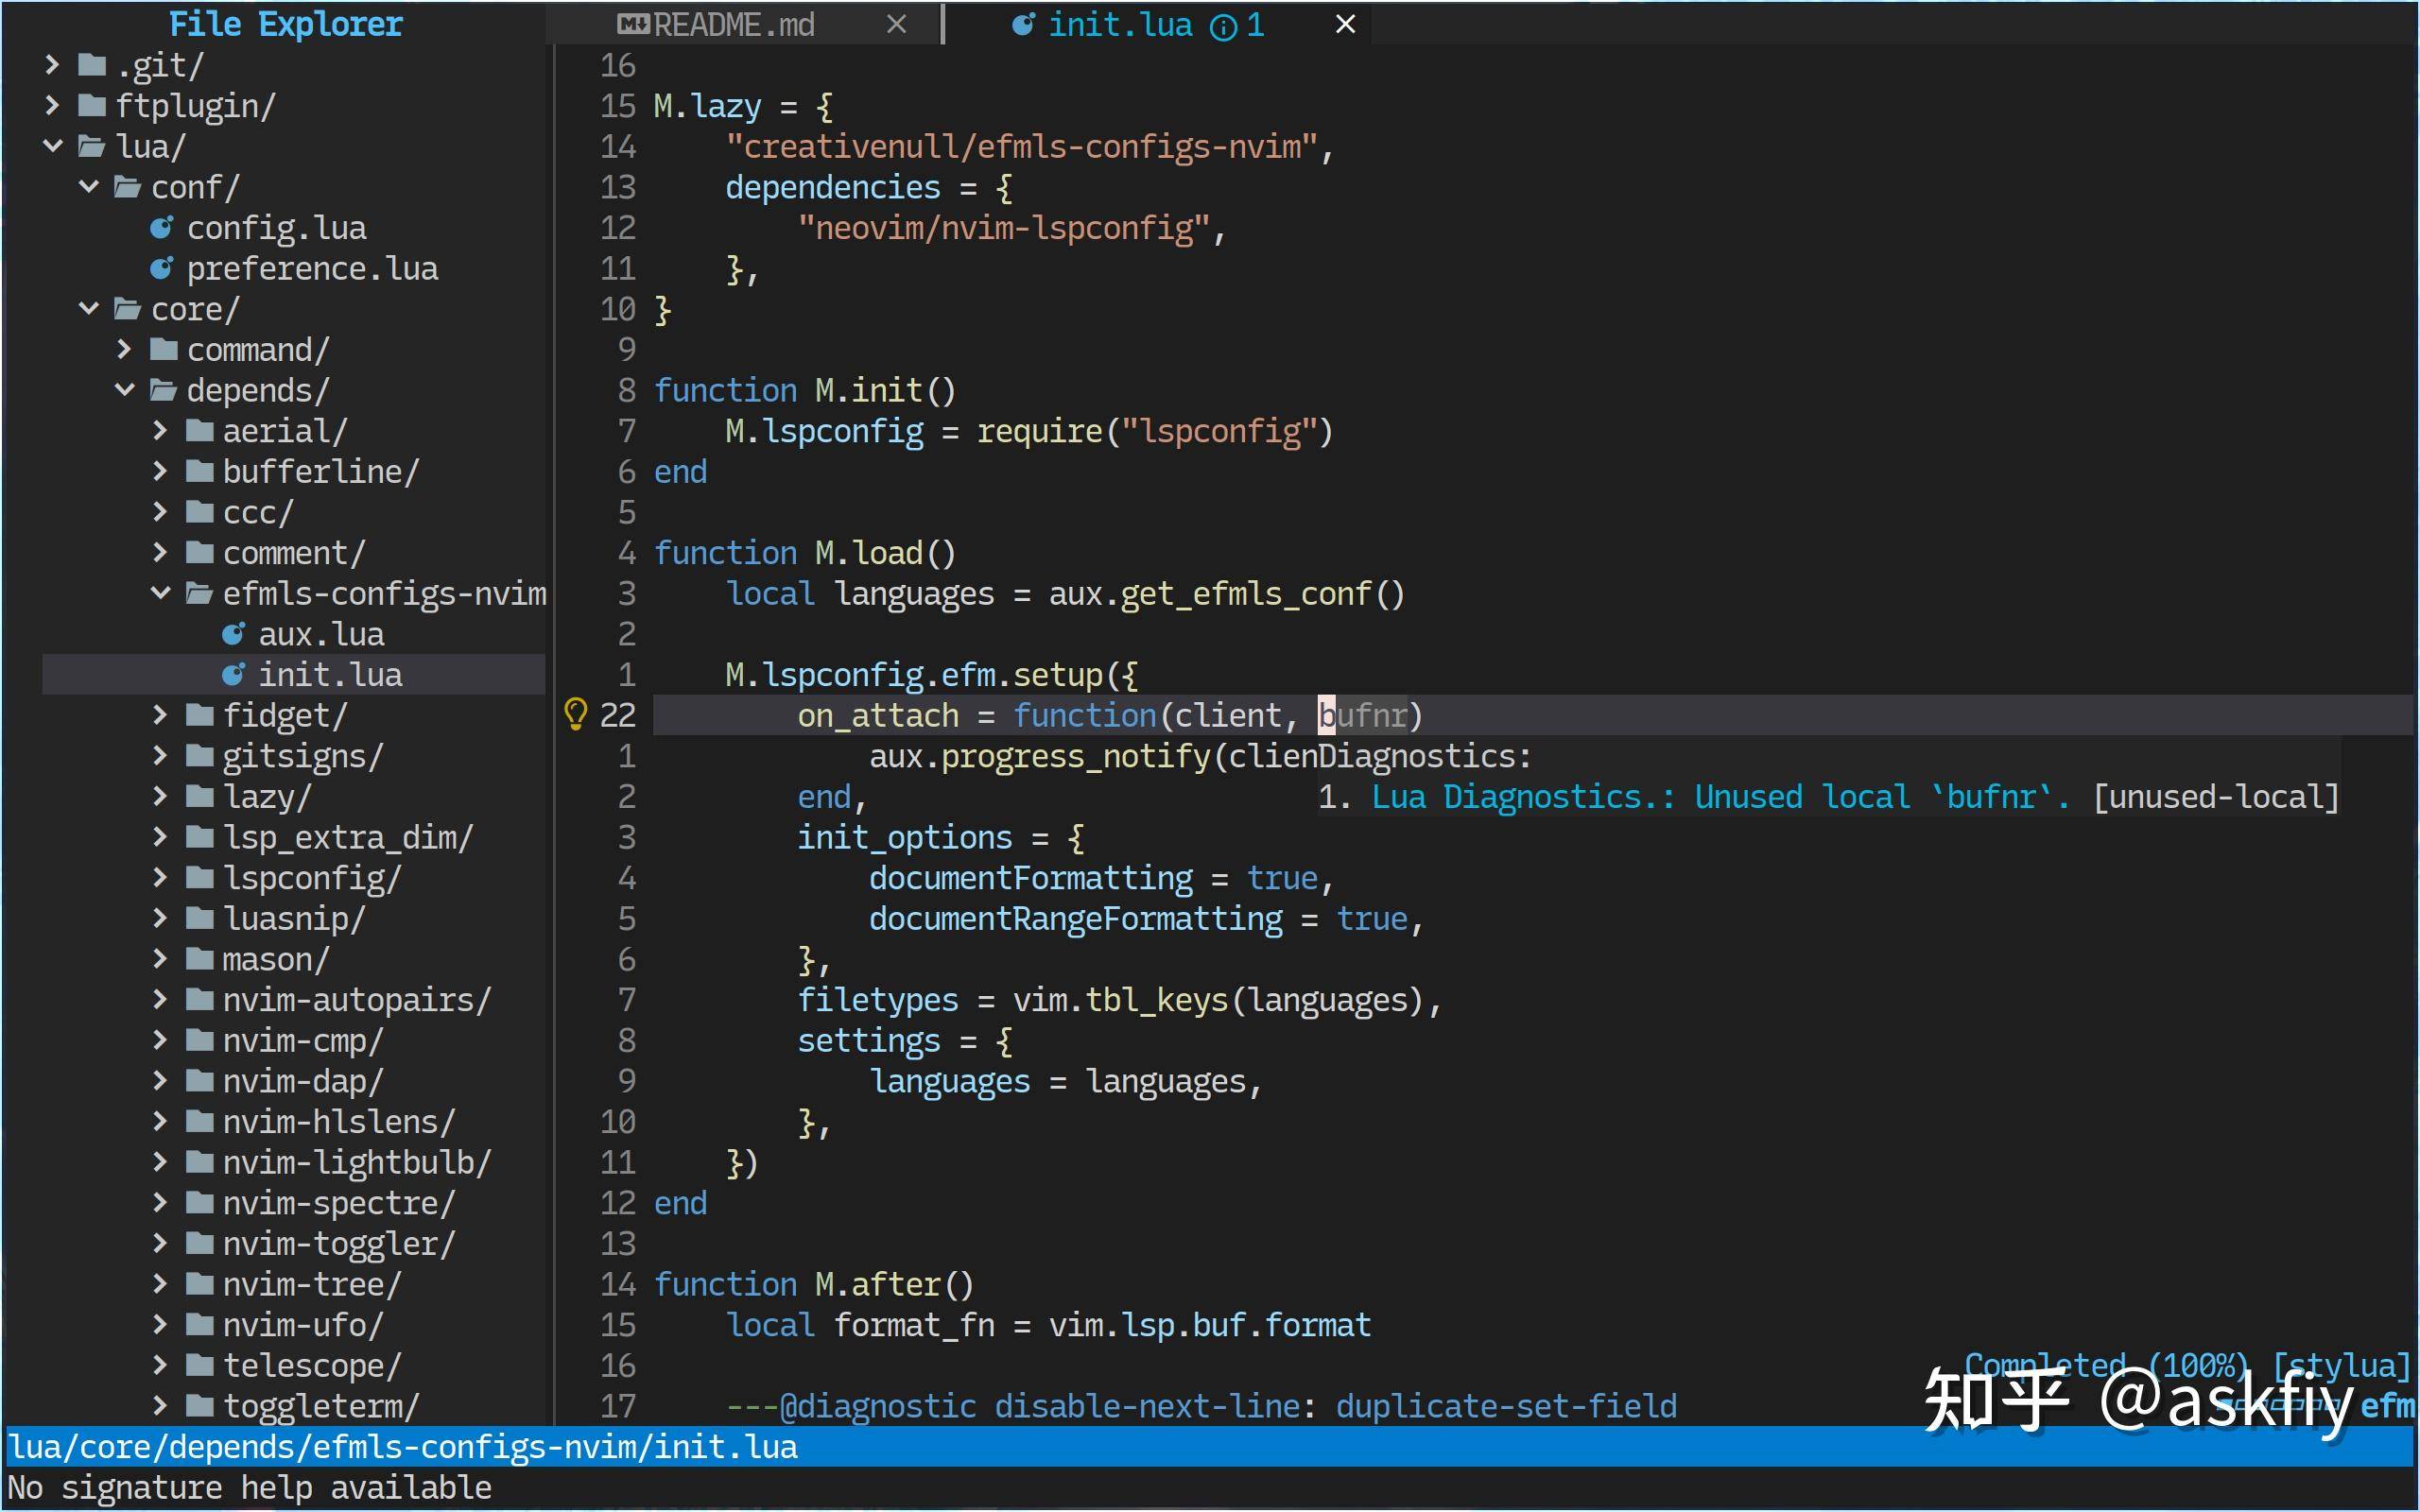Expand the ftplugin folder chevron
The image size is (2420, 1512).
[53, 106]
